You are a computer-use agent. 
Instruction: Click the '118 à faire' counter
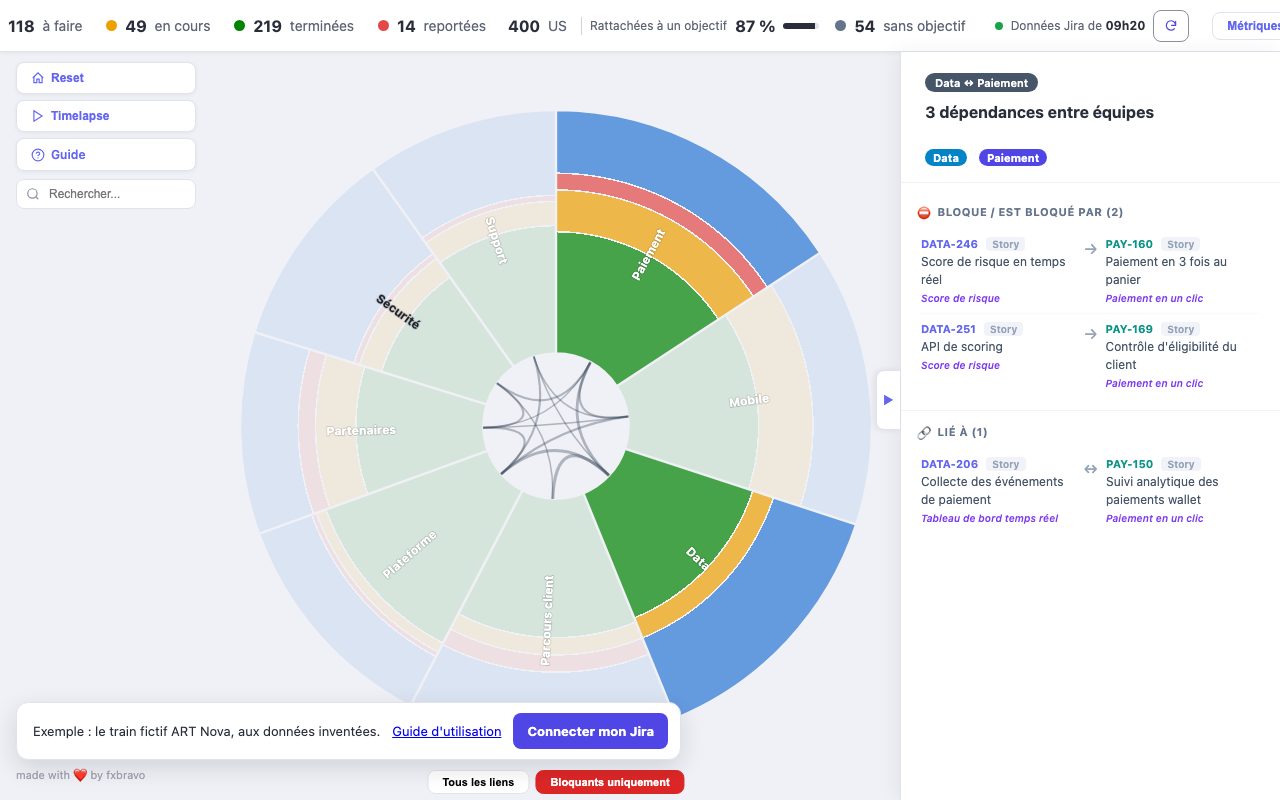[45, 26]
